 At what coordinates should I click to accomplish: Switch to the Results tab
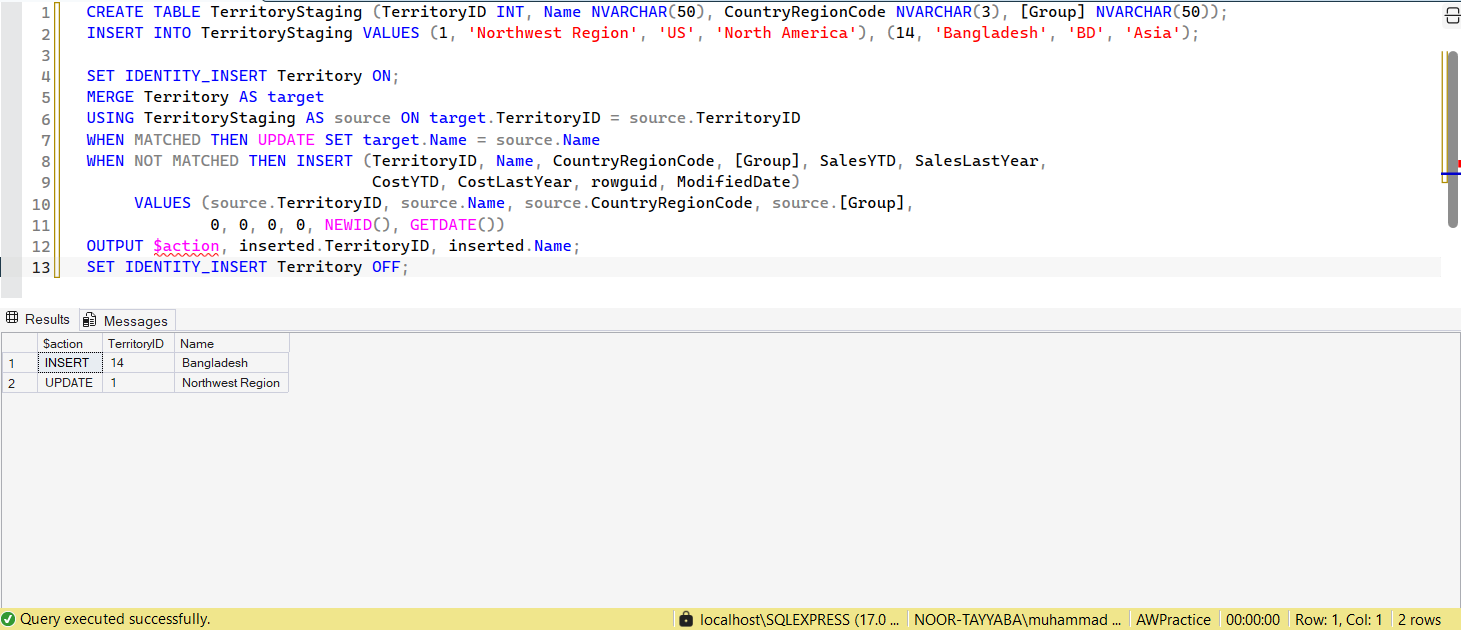click(x=39, y=319)
